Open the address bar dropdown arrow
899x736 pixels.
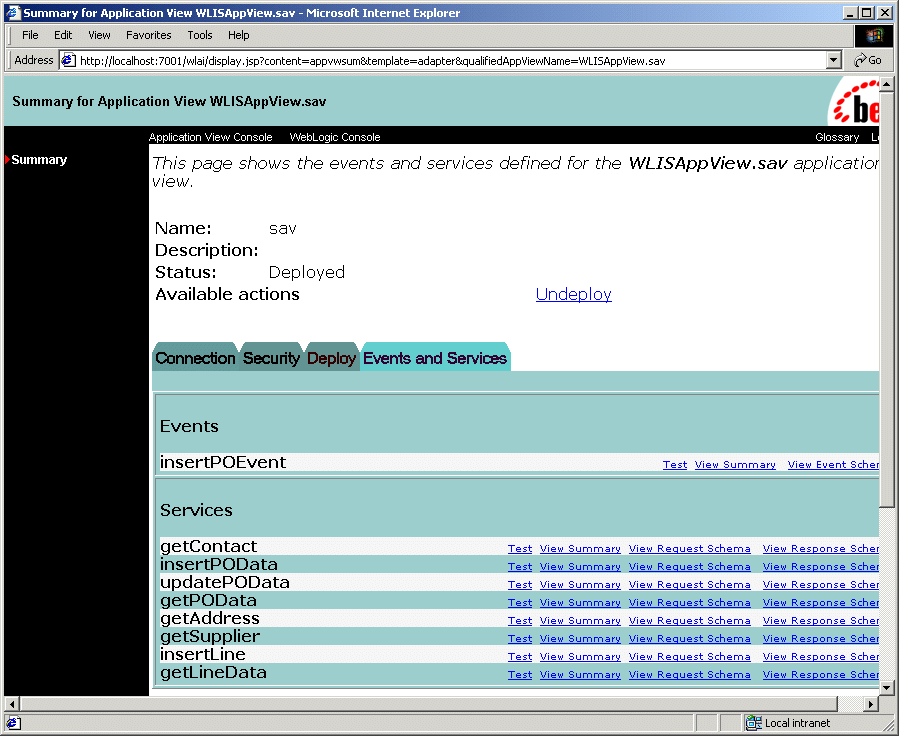click(x=834, y=60)
